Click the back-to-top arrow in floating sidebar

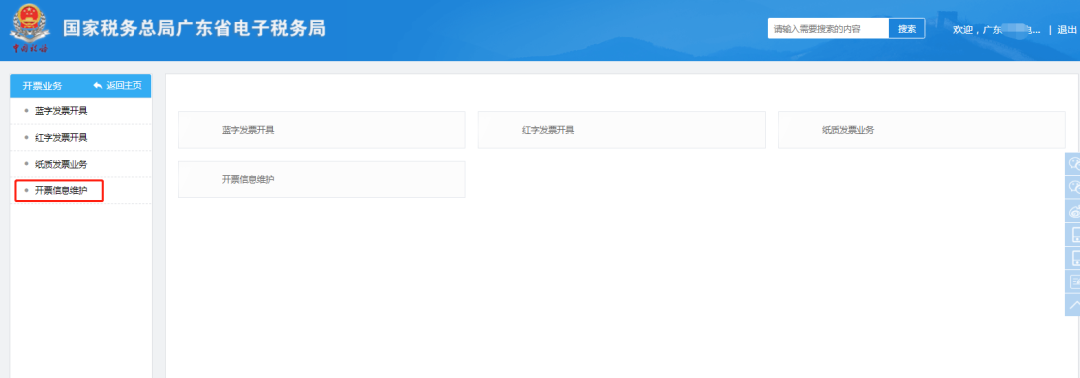1073,305
